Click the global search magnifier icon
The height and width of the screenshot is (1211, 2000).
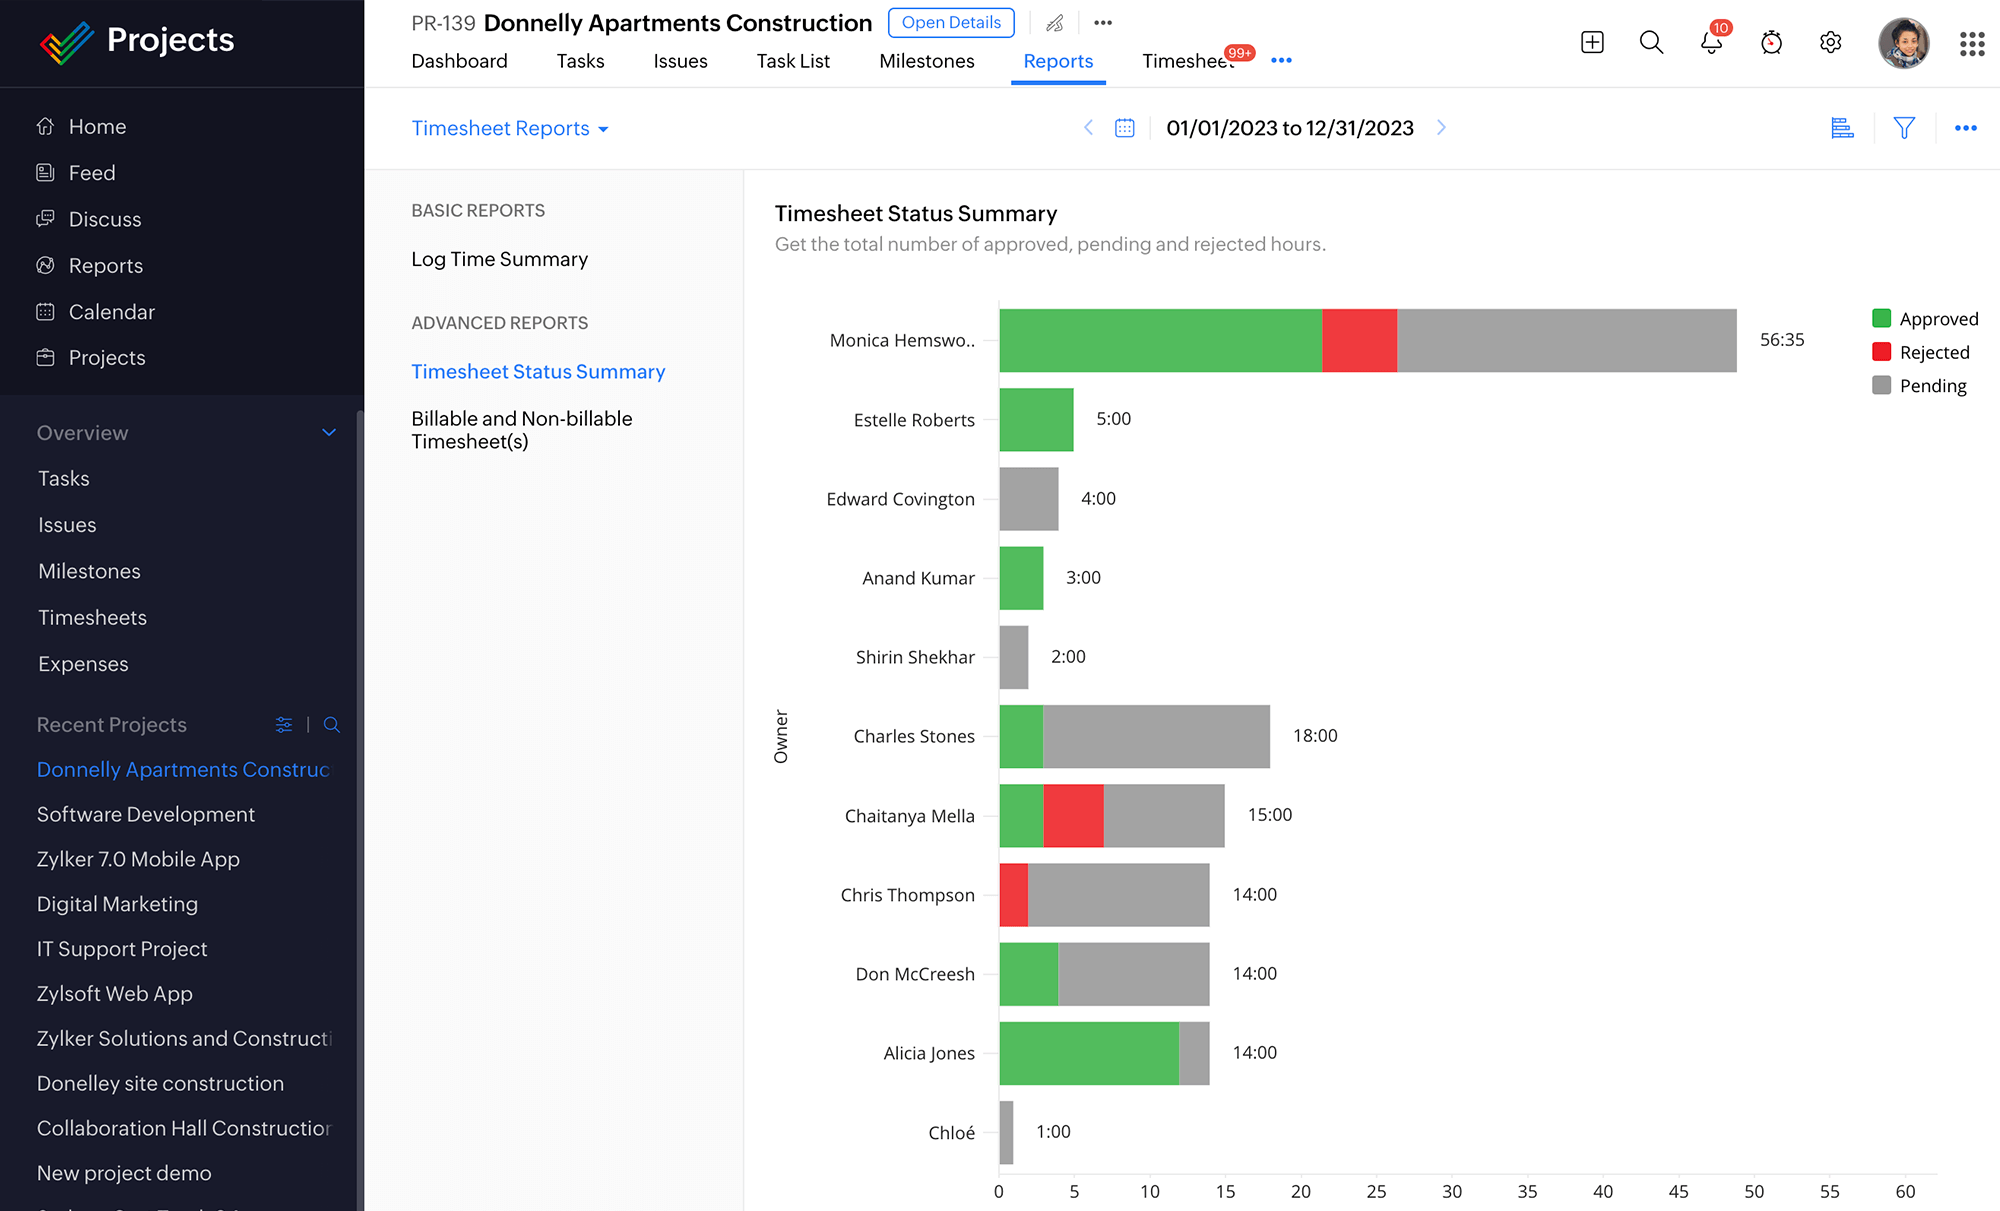[x=1651, y=42]
